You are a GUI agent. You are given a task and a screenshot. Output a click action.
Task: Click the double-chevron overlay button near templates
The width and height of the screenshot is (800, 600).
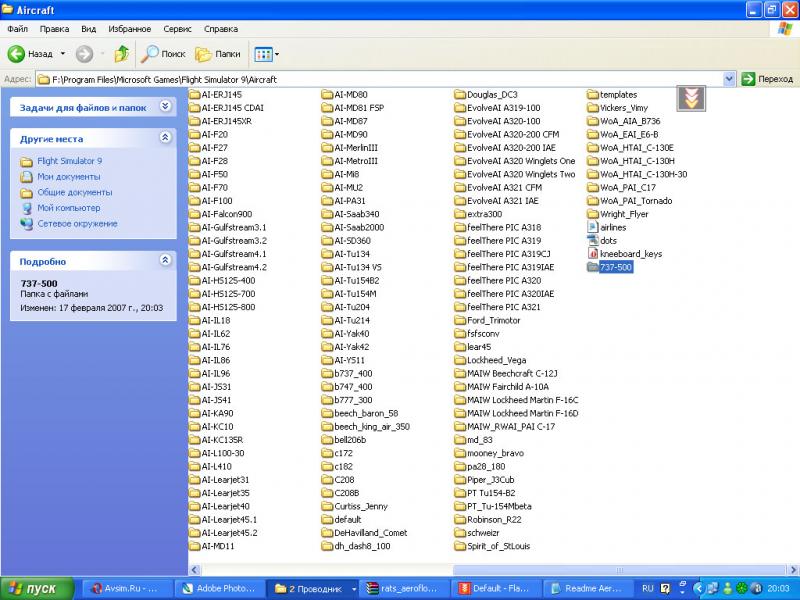691,98
